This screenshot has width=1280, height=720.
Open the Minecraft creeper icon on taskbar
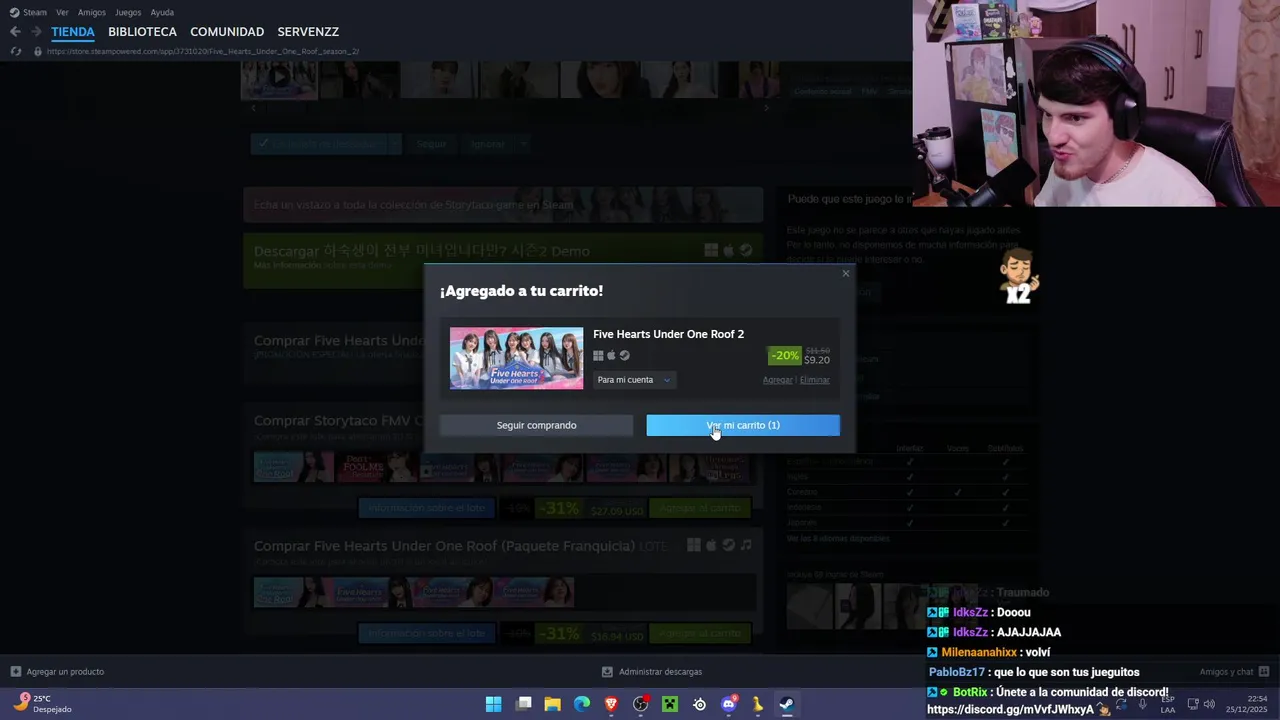click(670, 704)
